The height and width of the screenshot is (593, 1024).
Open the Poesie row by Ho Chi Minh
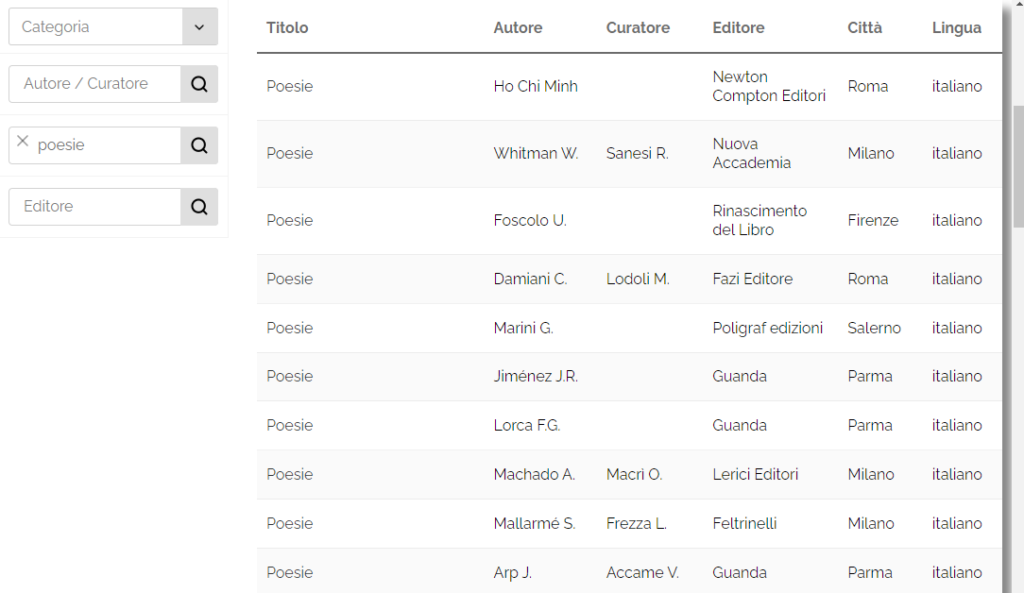[x=630, y=86]
